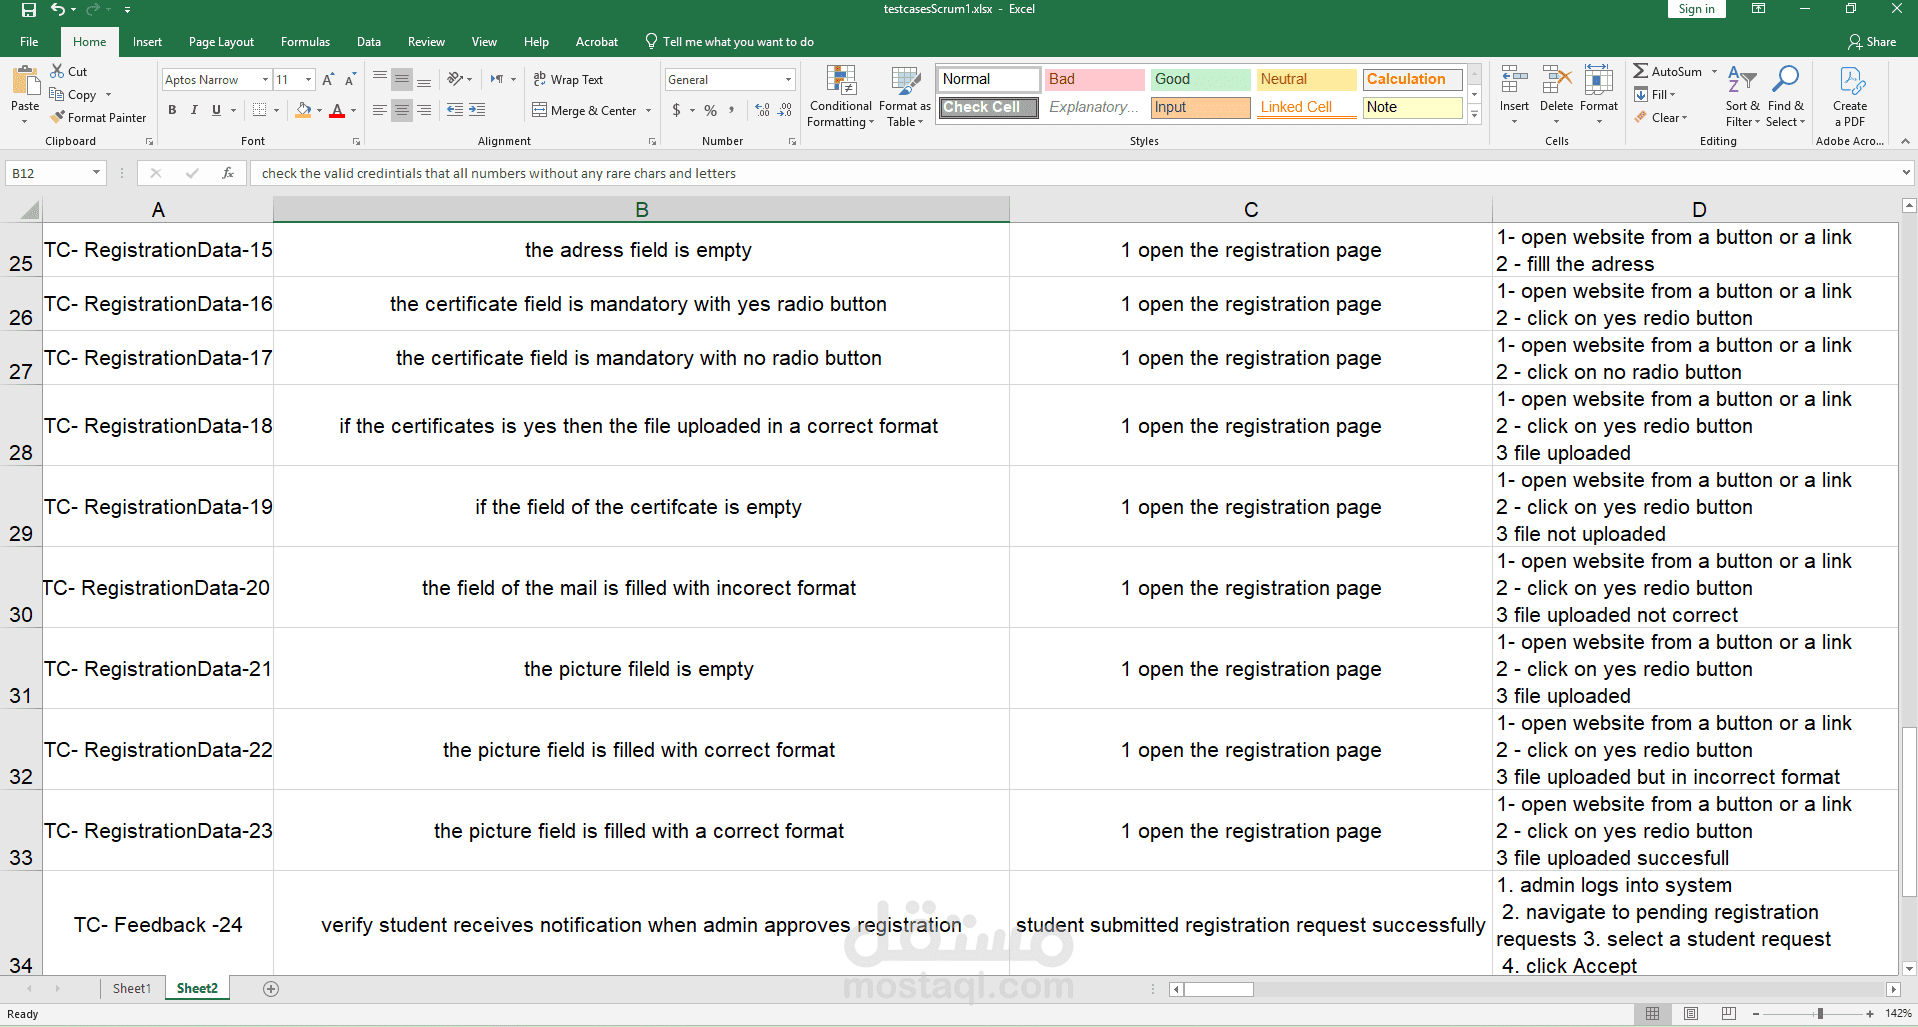Activate the Format Painter brush
The height and width of the screenshot is (1027, 1918).
[x=98, y=118]
